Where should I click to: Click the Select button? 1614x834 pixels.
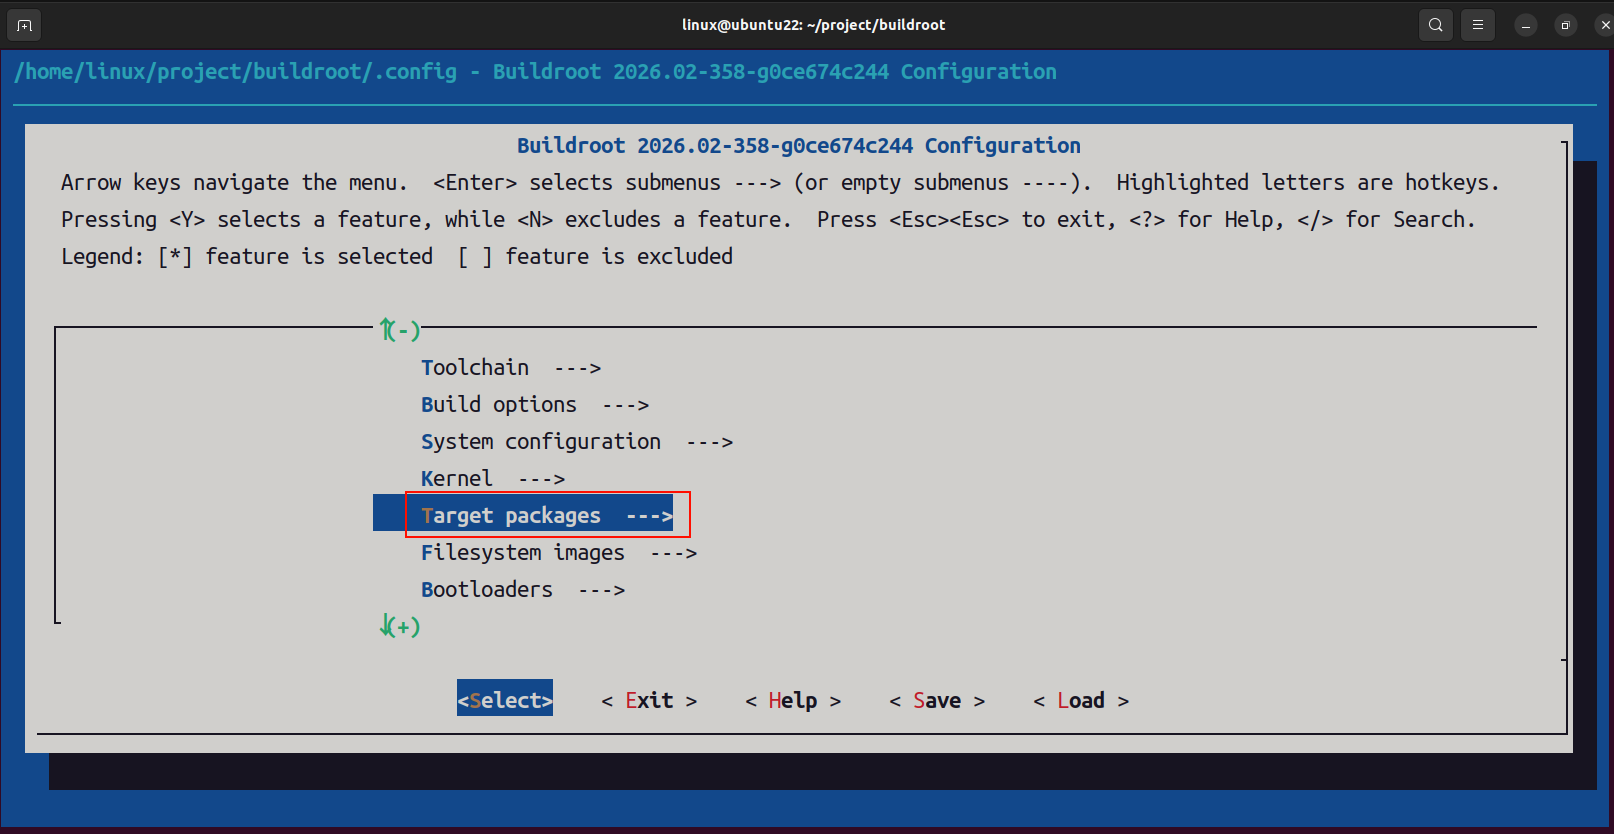click(505, 700)
